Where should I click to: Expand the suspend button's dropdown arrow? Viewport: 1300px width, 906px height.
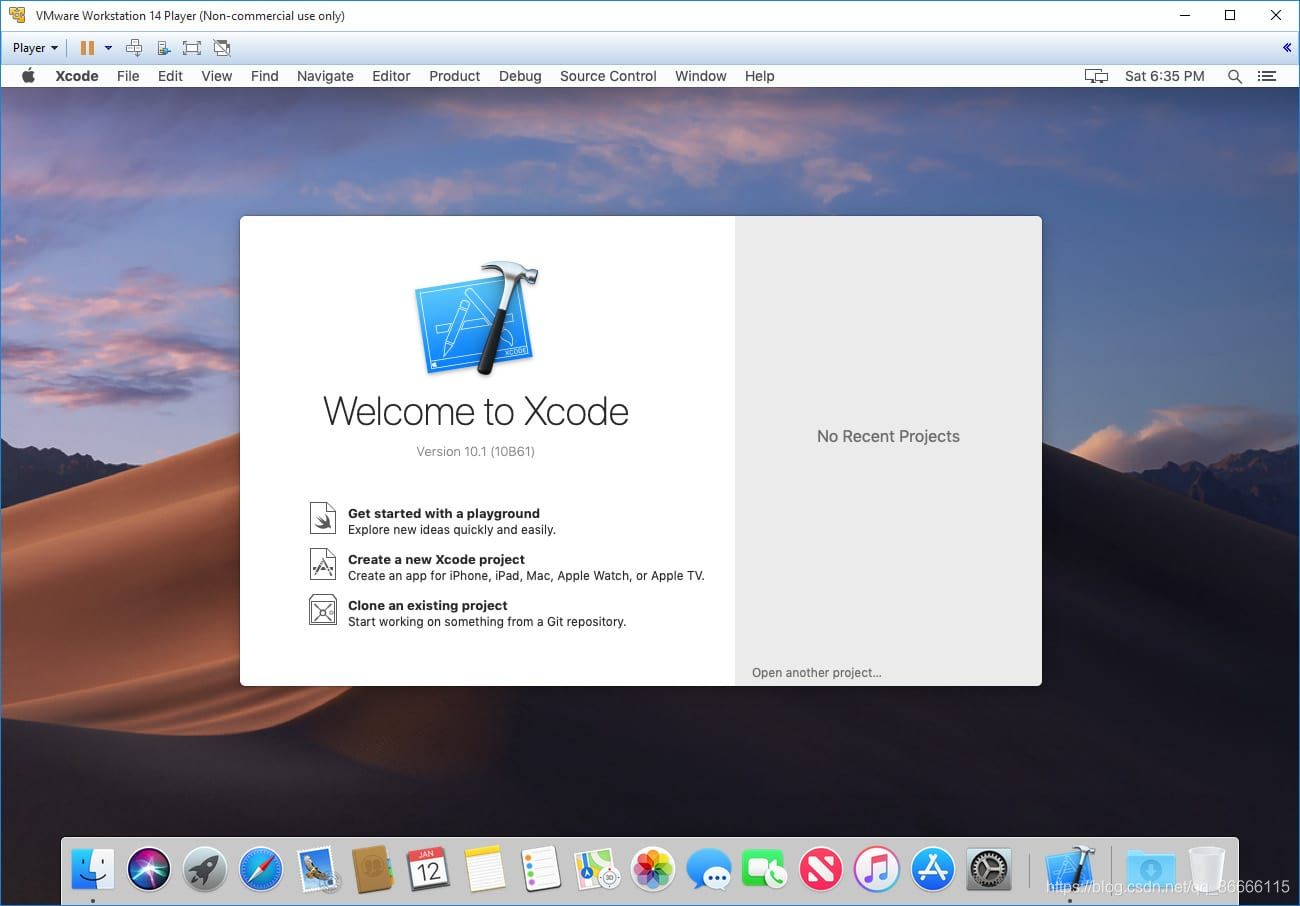108,47
